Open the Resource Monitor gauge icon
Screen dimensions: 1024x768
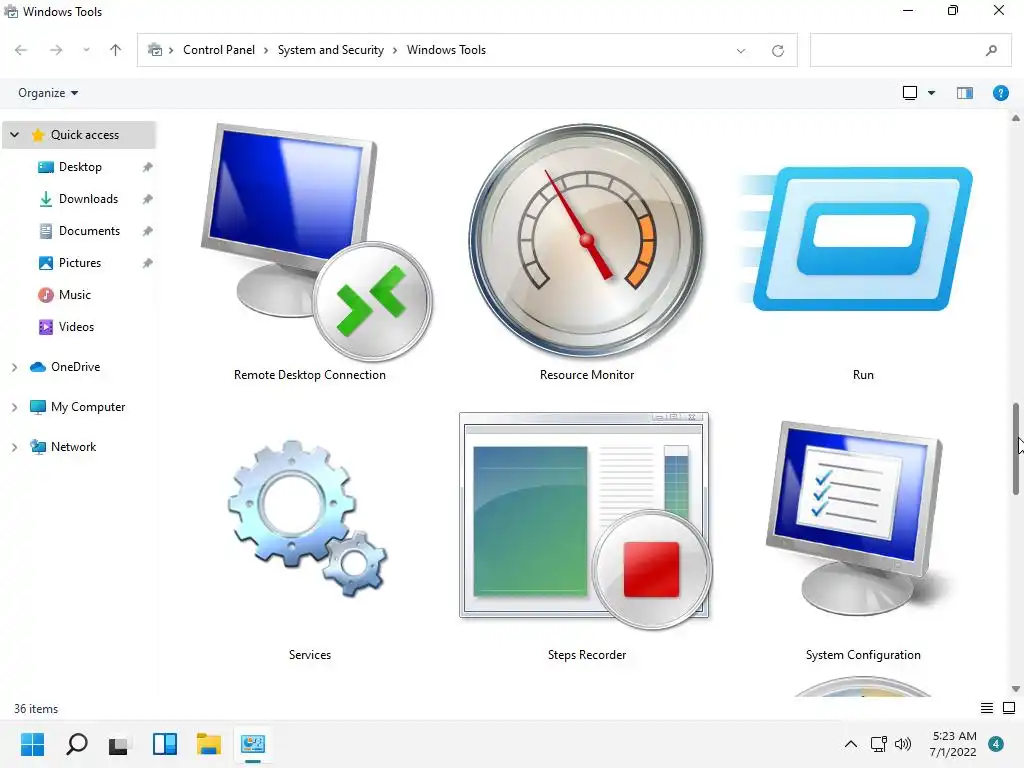(x=586, y=240)
